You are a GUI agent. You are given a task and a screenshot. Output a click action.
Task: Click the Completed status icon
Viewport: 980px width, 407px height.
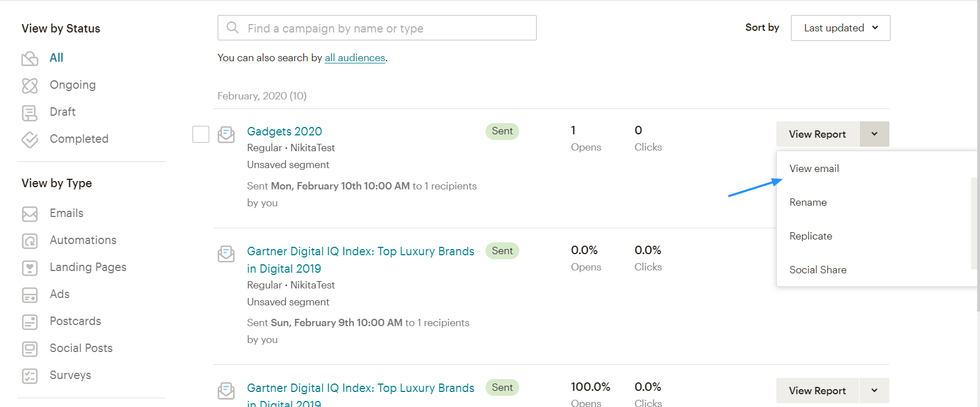pyautogui.click(x=30, y=139)
